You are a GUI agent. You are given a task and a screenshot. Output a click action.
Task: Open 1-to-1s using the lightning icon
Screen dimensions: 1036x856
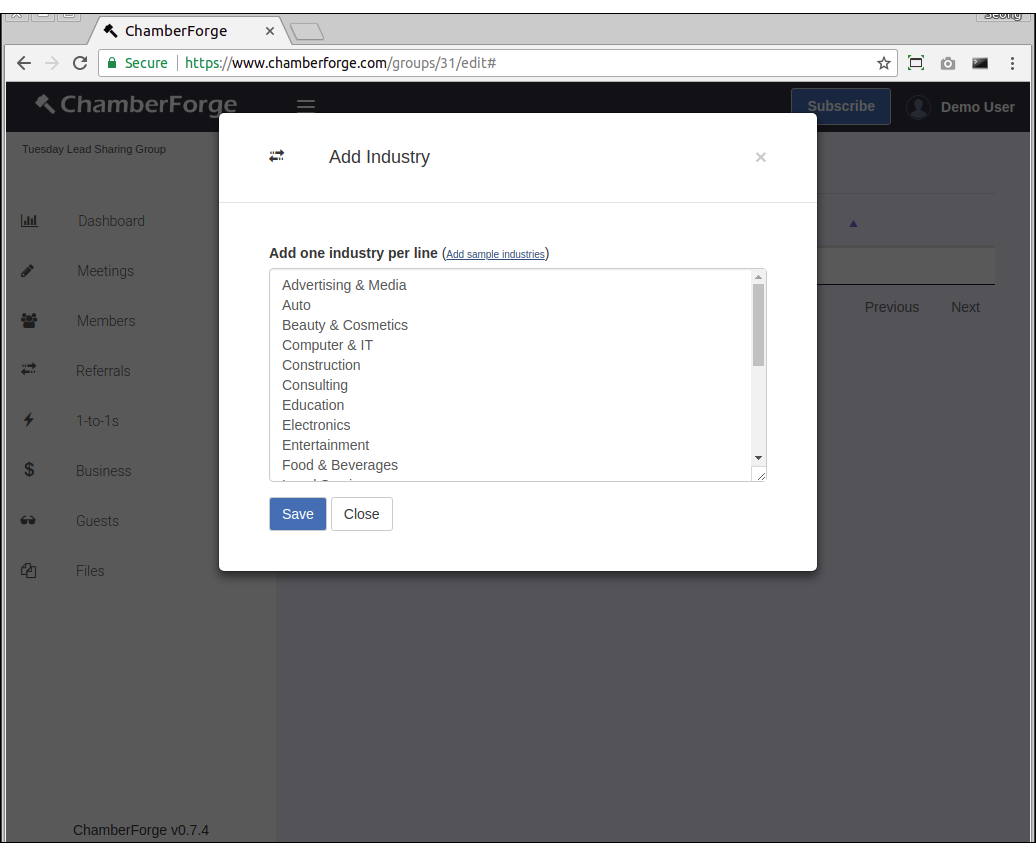tap(28, 420)
